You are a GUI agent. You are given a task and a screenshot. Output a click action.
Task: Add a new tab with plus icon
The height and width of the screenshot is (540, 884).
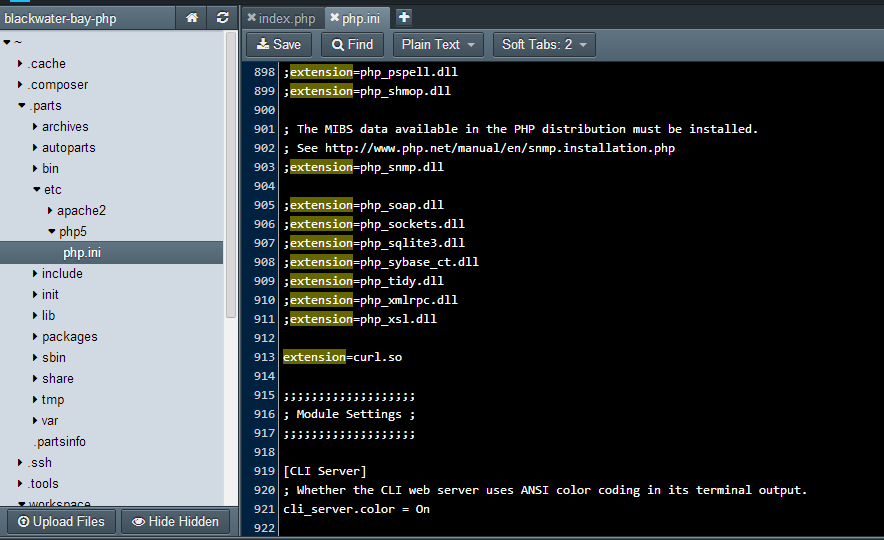click(403, 17)
